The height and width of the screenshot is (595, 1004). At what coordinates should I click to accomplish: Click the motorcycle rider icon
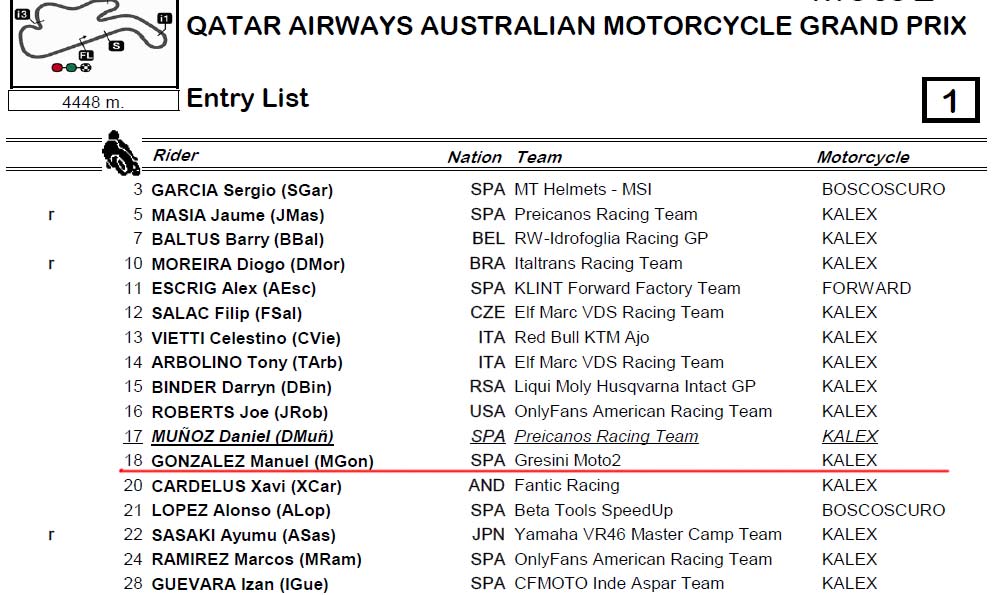click(x=120, y=153)
